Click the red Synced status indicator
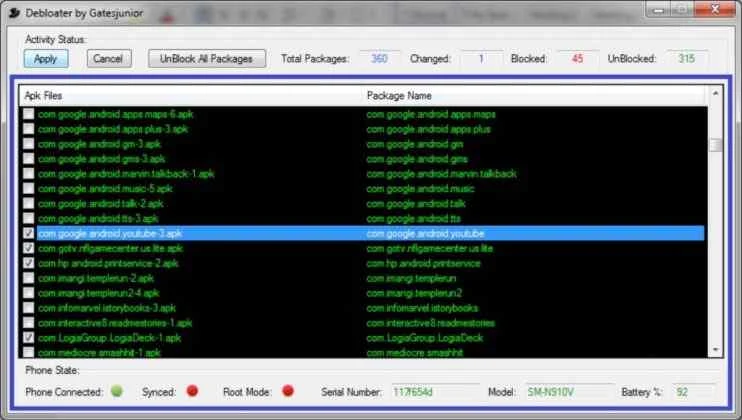742x420 pixels. click(x=192, y=391)
